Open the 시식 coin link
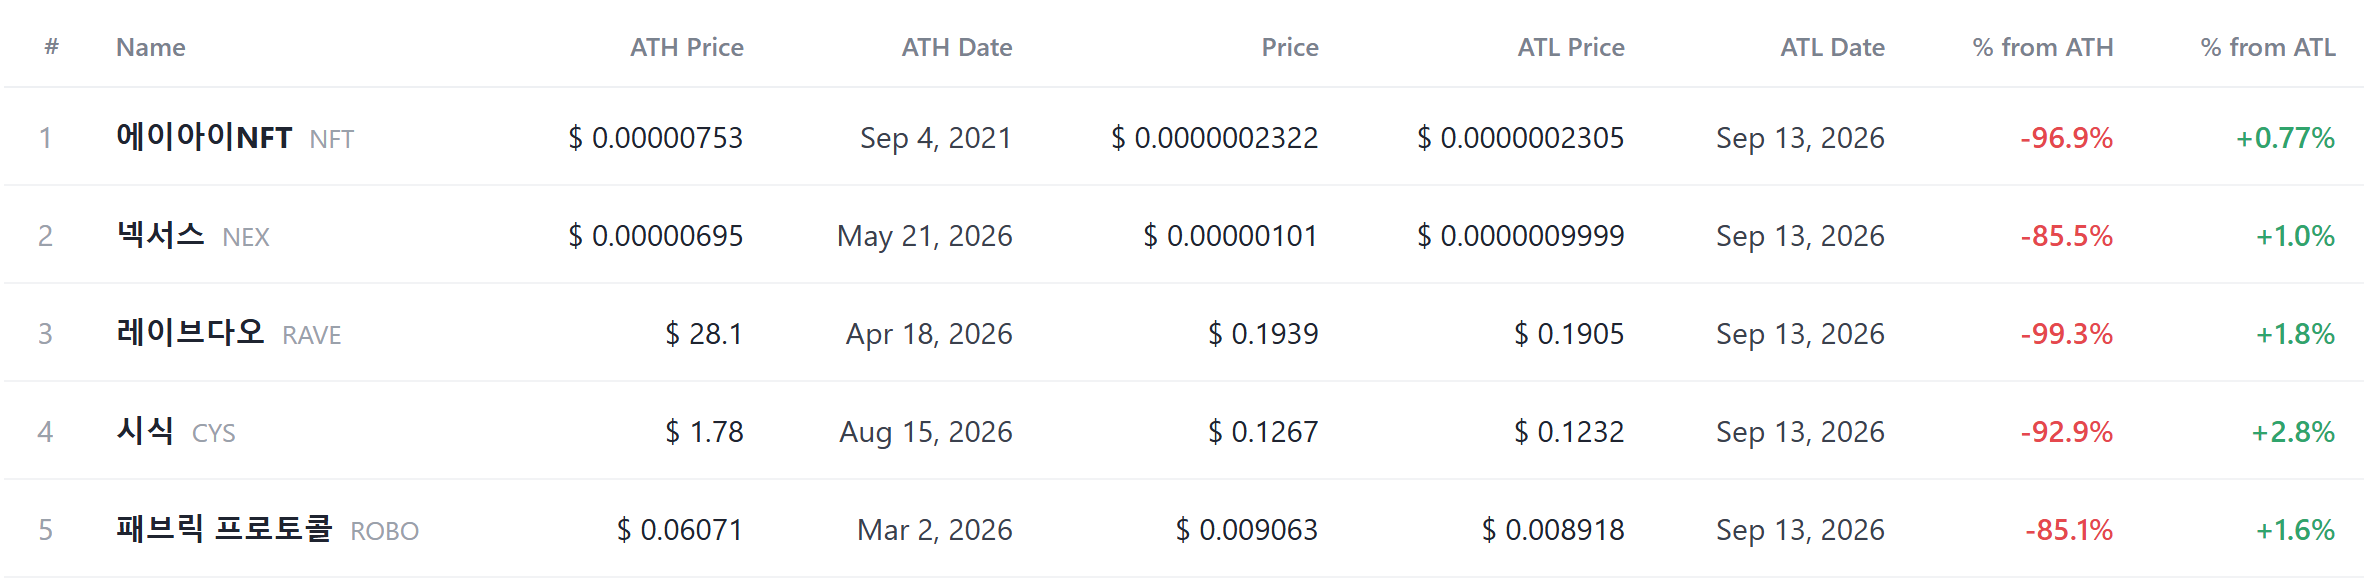The image size is (2368, 582). (145, 431)
